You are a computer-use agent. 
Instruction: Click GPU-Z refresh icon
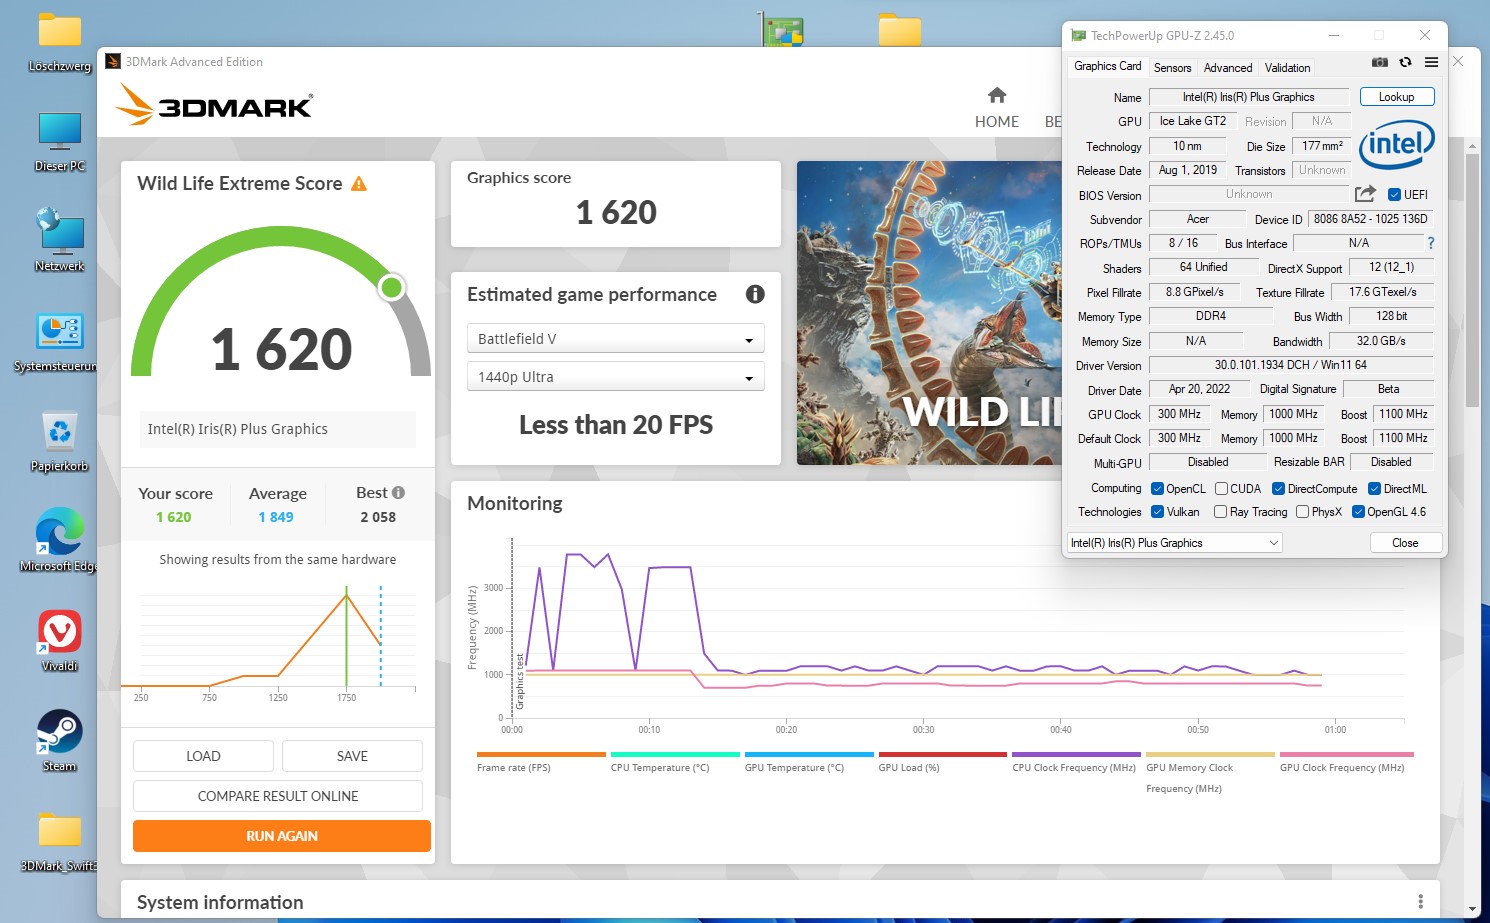(x=1405, y=62)
